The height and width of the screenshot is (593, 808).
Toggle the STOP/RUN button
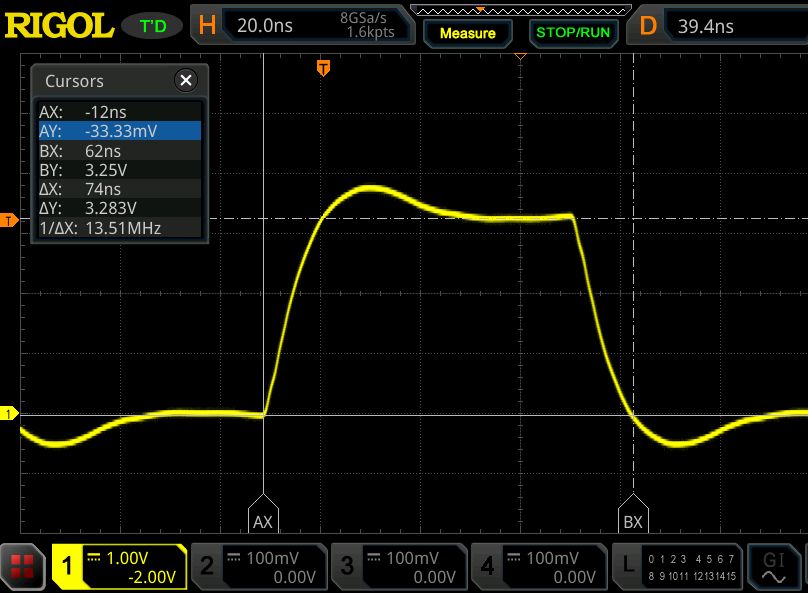(573, 32)
